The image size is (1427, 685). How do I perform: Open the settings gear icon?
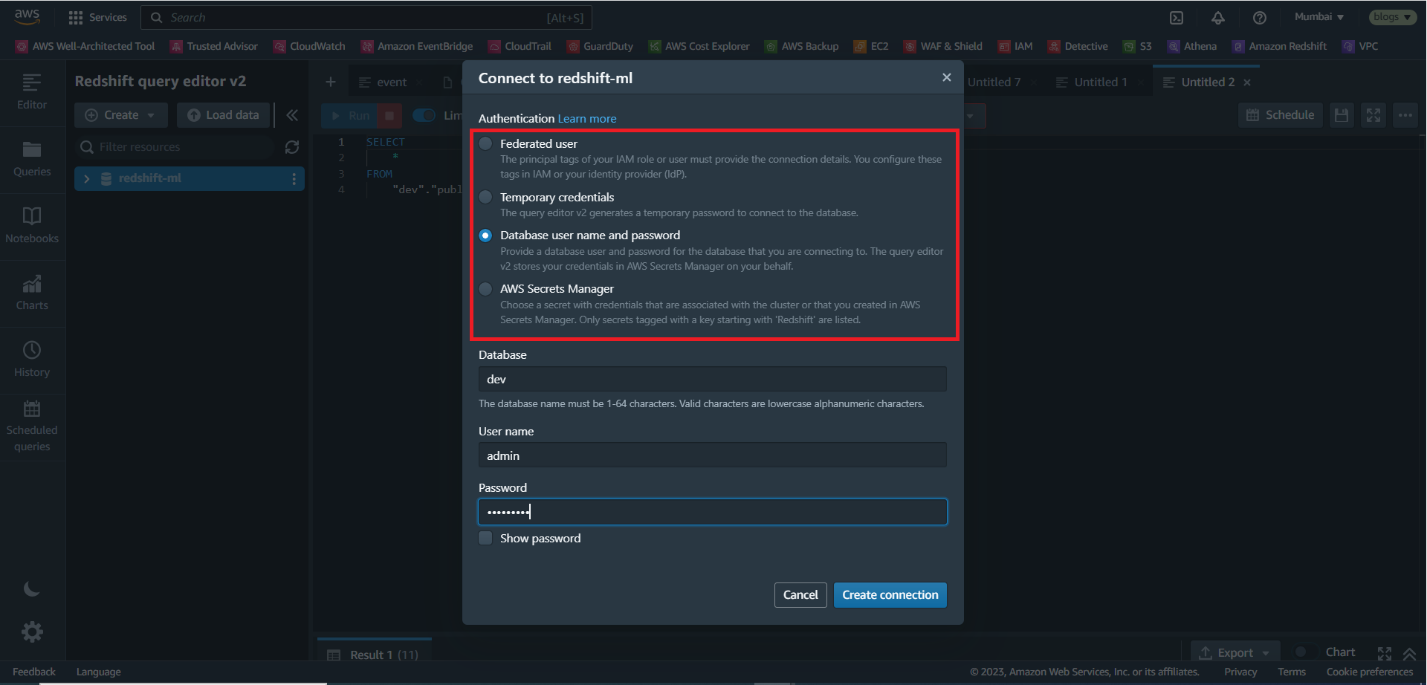click(32, 632)
